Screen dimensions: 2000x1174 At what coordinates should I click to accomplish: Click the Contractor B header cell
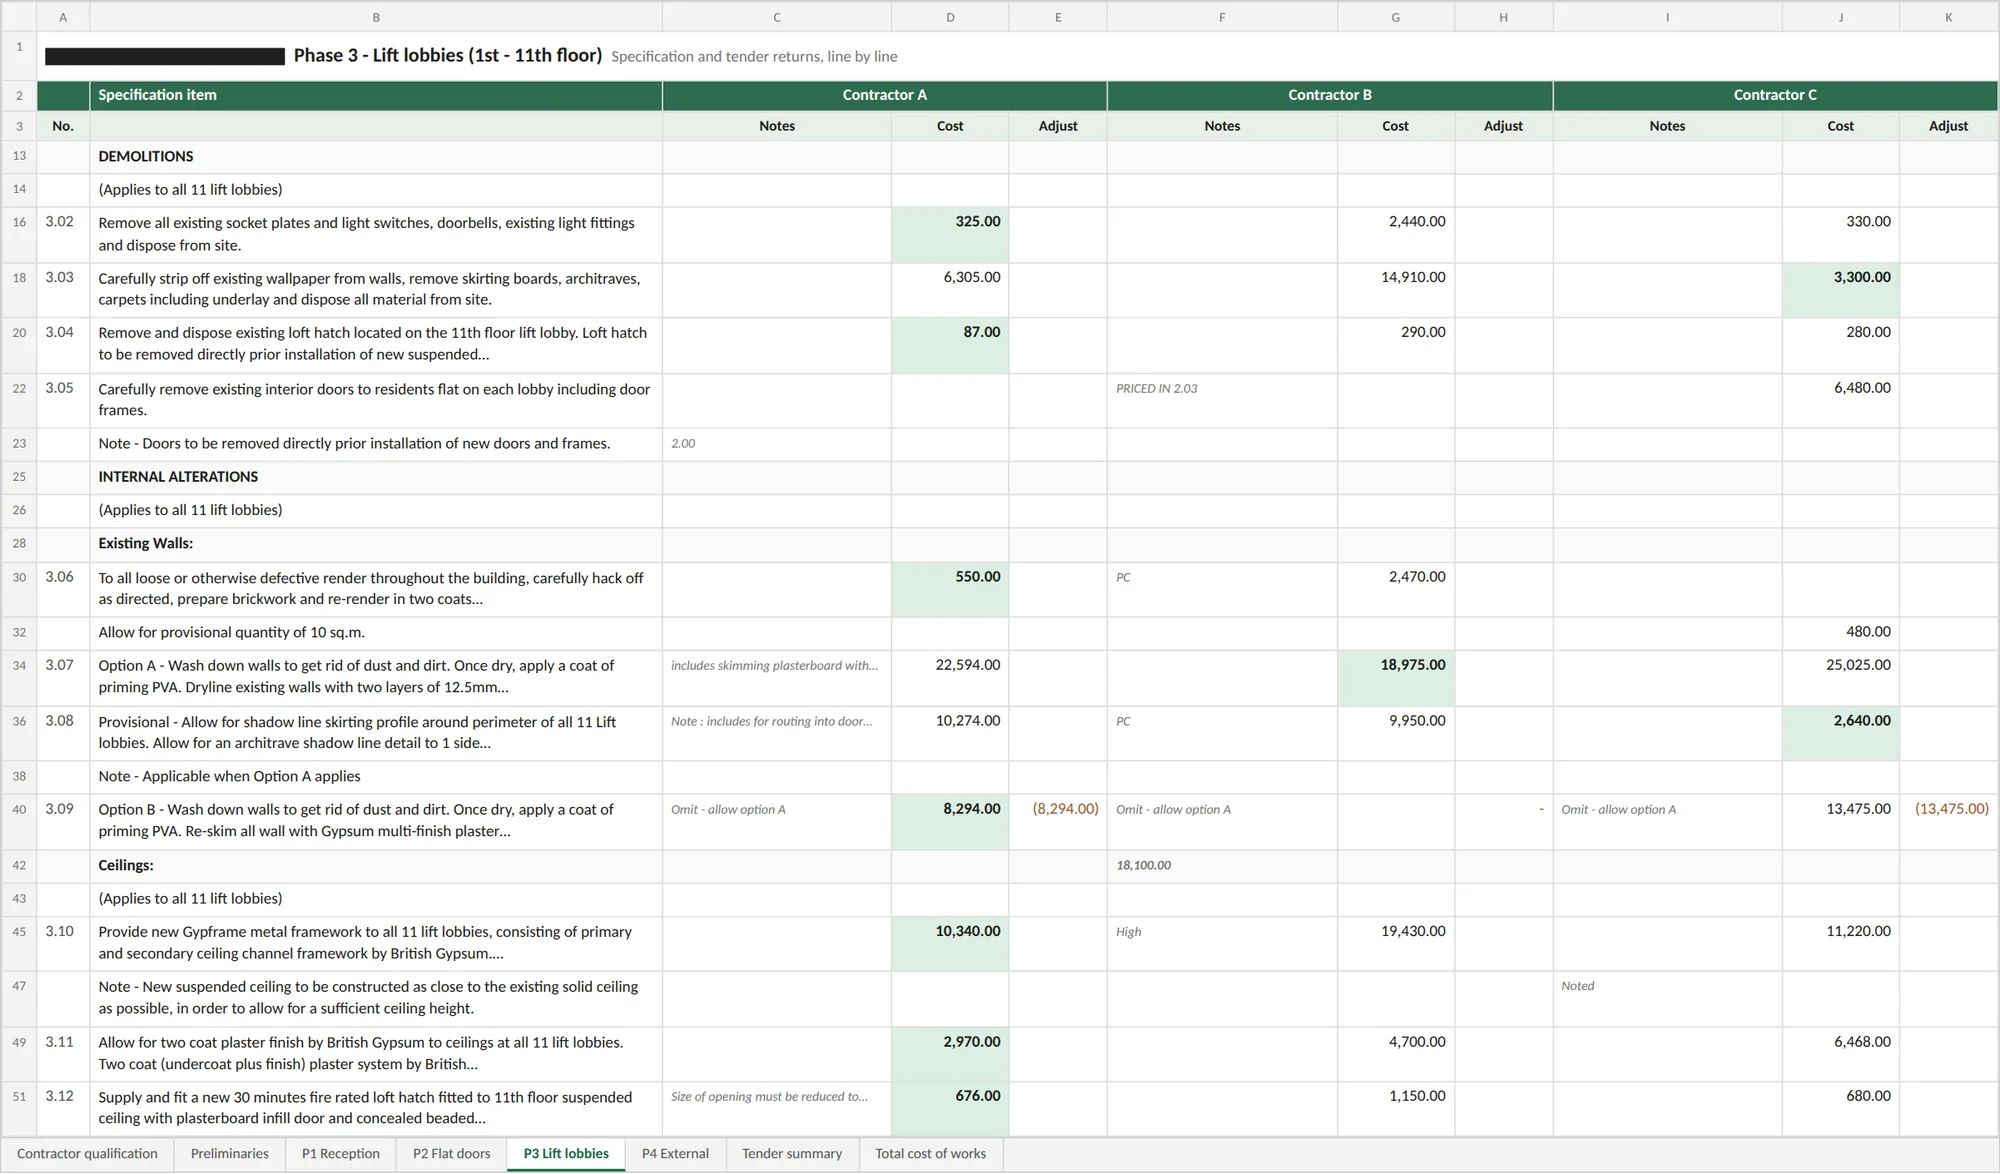(1330, 95)
